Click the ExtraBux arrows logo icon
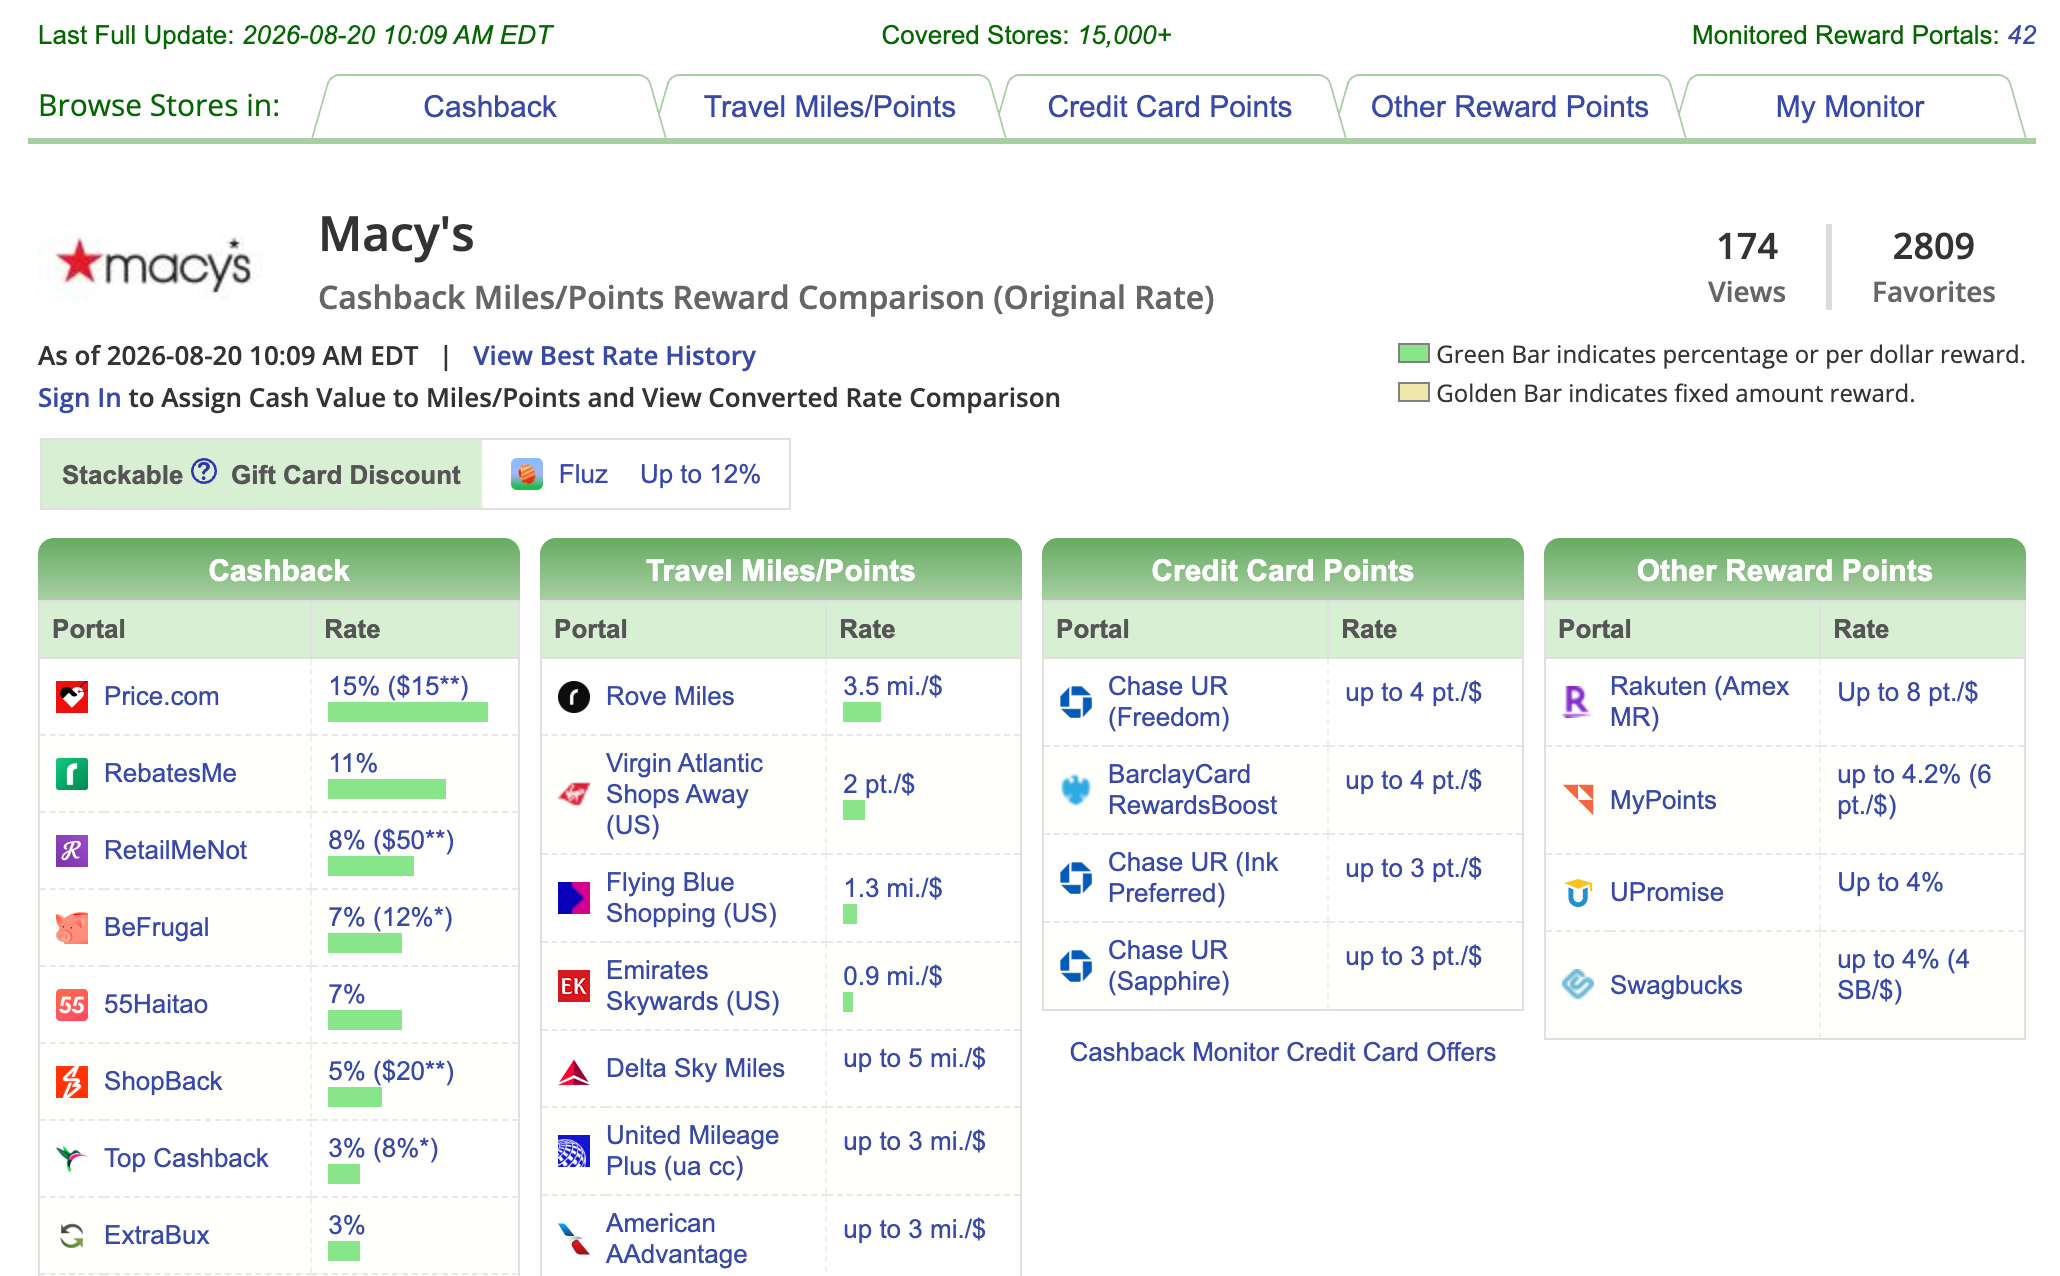Image resolution: width=2060 pixels, height=1276 pixels. [72, 1236]
